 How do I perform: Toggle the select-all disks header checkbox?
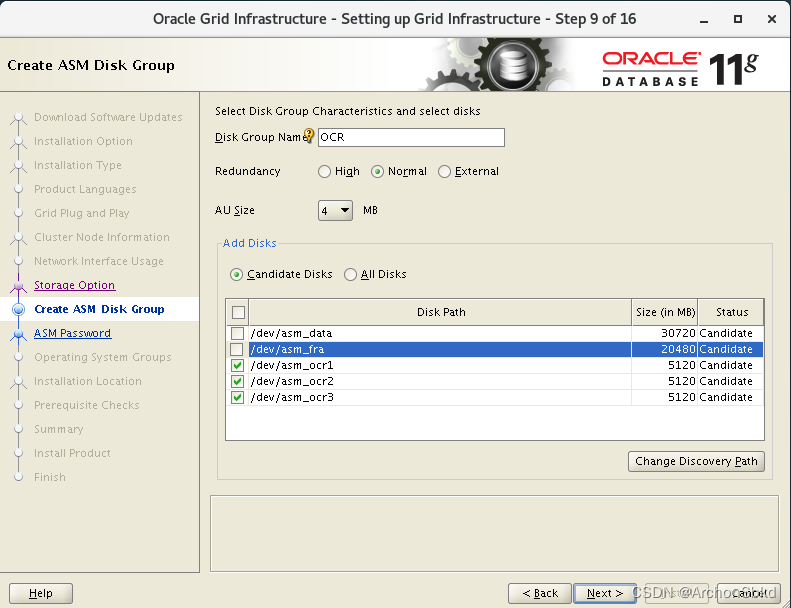[x=238, y=312]
